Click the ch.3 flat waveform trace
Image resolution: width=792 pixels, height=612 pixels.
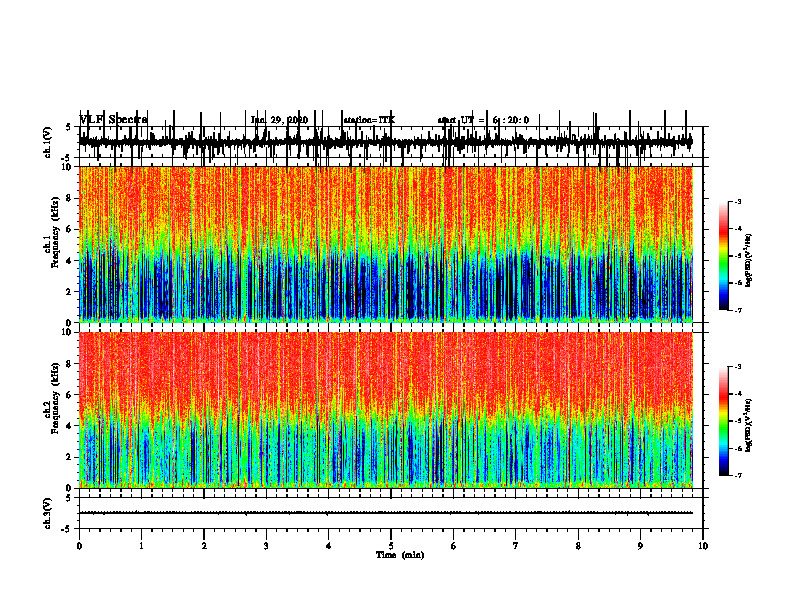(x=386, y=513)
